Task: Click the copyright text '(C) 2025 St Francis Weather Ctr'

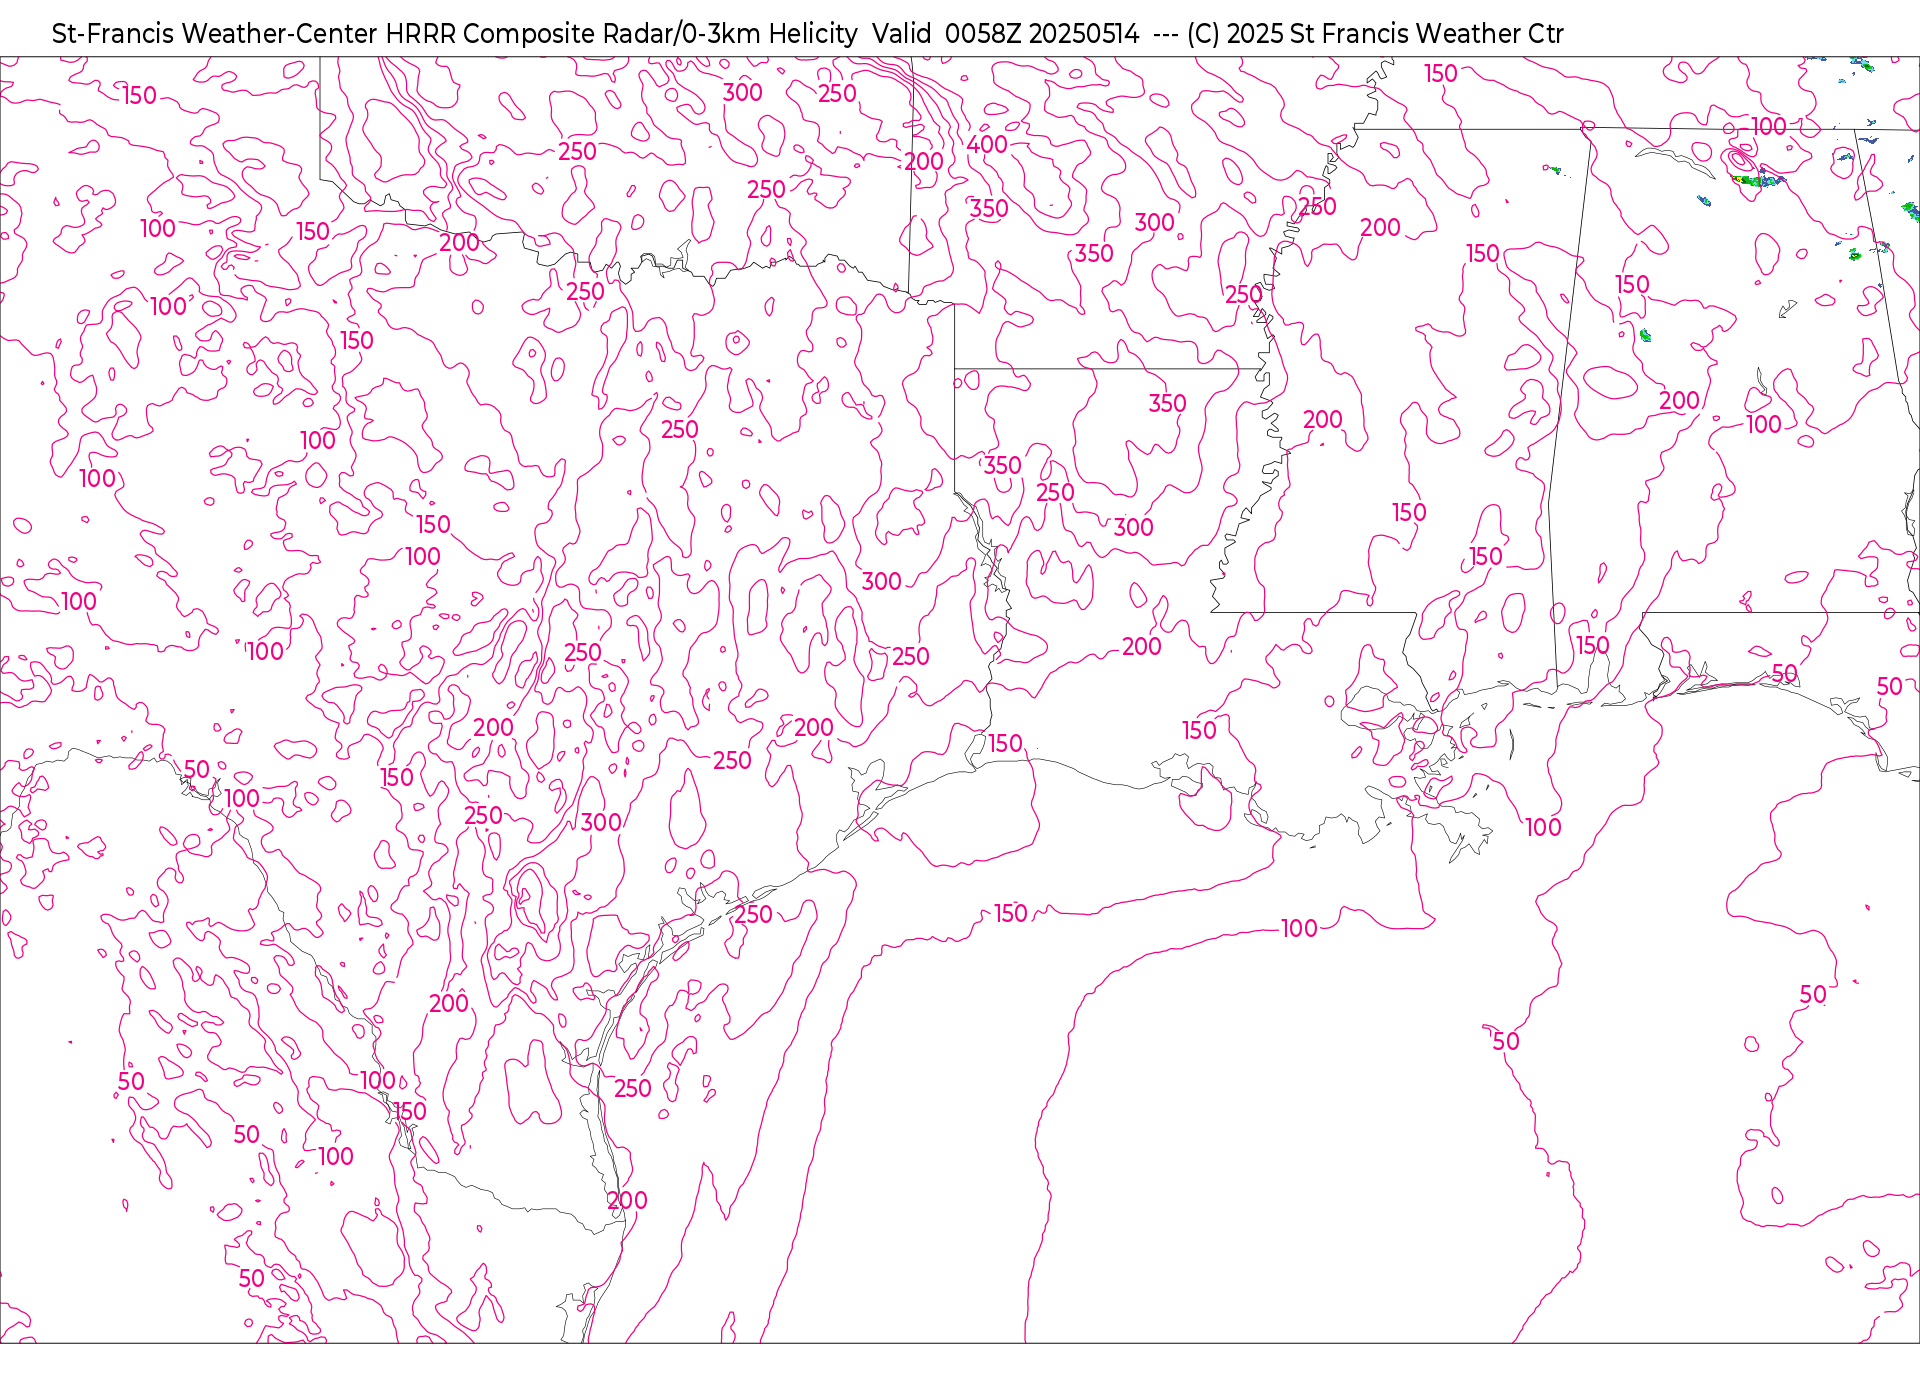Action: point(1375,34)
